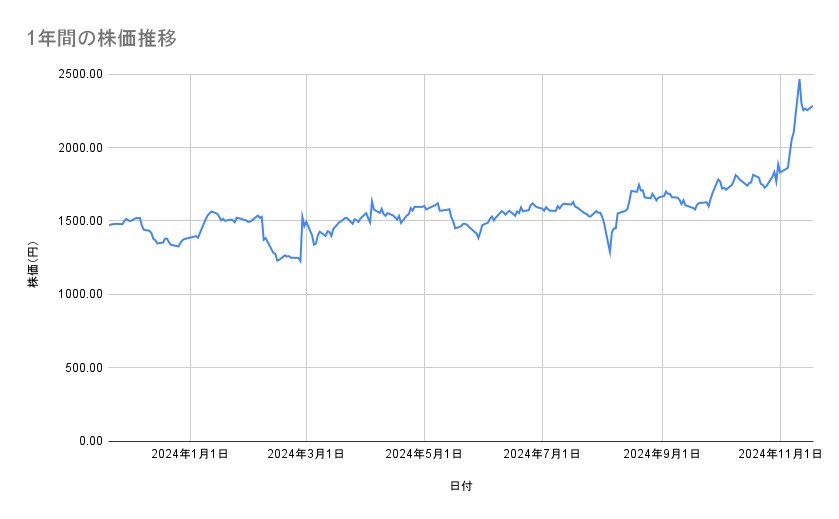Screen dimensions: 839x519
Task: Click the leftmost start of the price line
Action: (109, 225)
